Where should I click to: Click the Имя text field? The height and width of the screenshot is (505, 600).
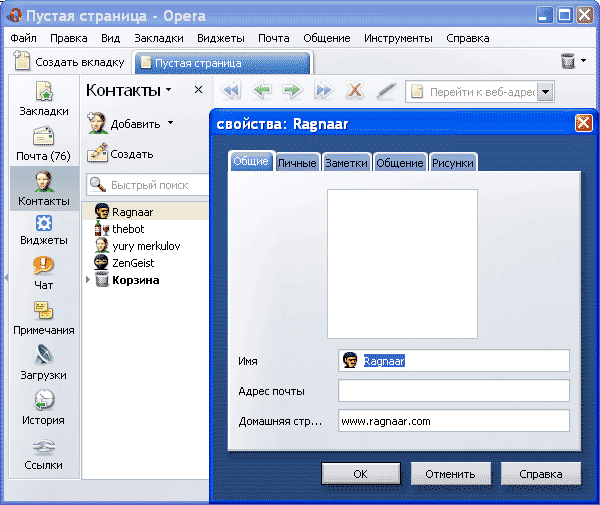[x=454, y=360]
